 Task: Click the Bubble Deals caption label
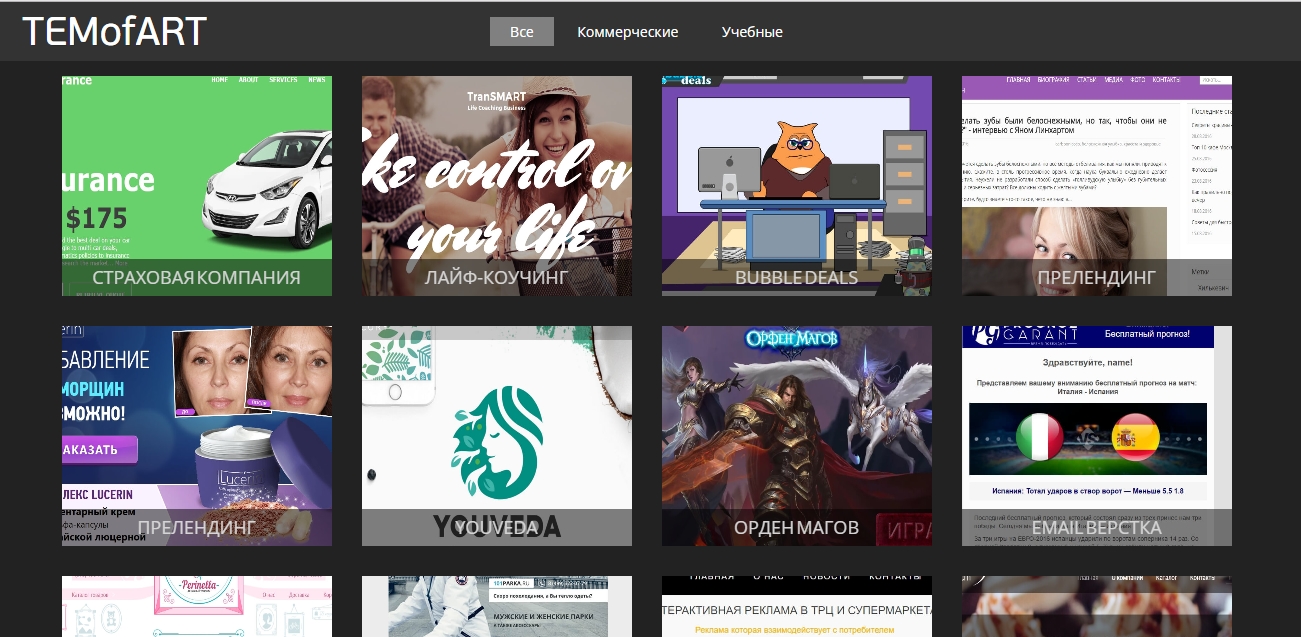(x=797, y=277)
